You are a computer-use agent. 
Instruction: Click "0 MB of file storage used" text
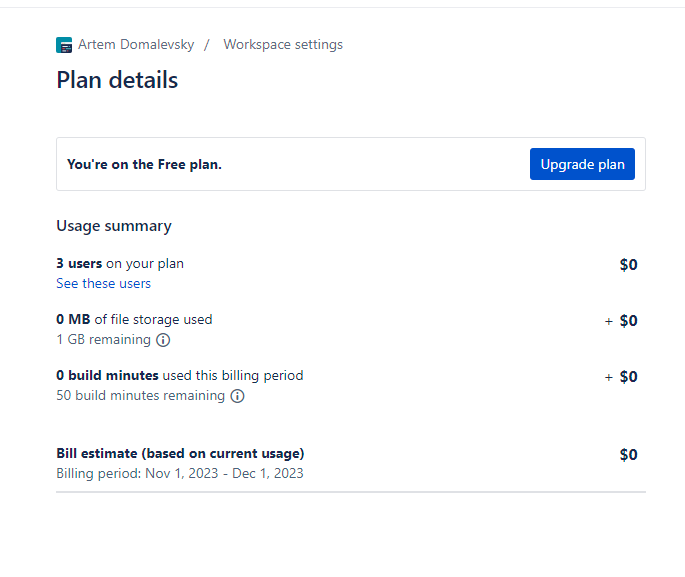134,320
